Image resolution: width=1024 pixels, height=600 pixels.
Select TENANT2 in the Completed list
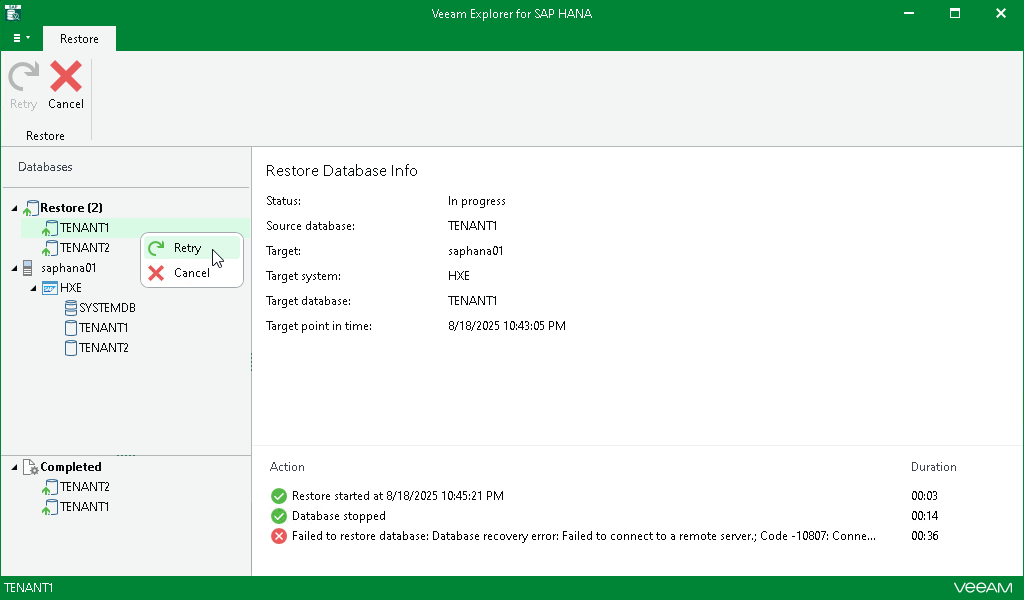[x=84, y=487]
